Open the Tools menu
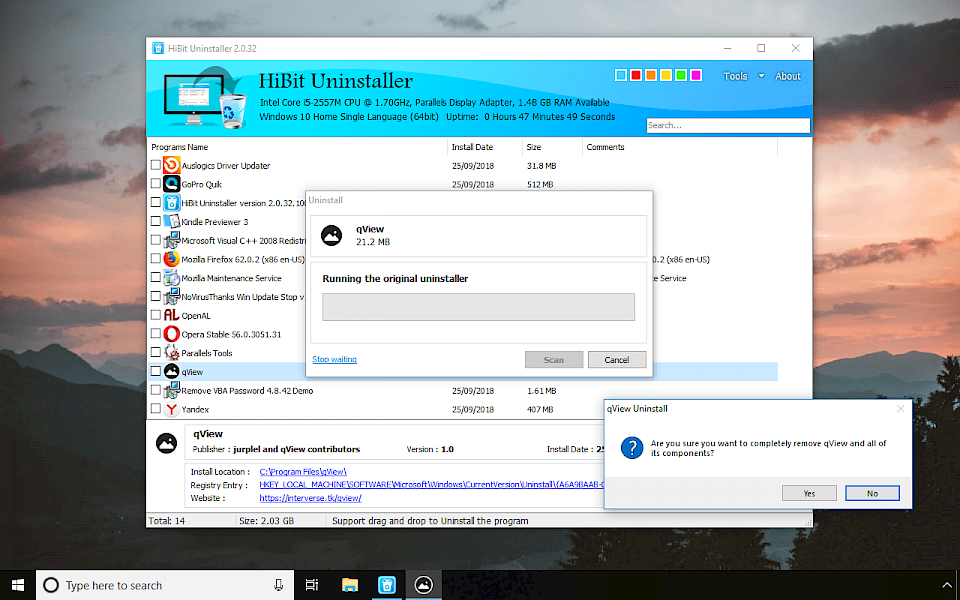 coord(735,76)
